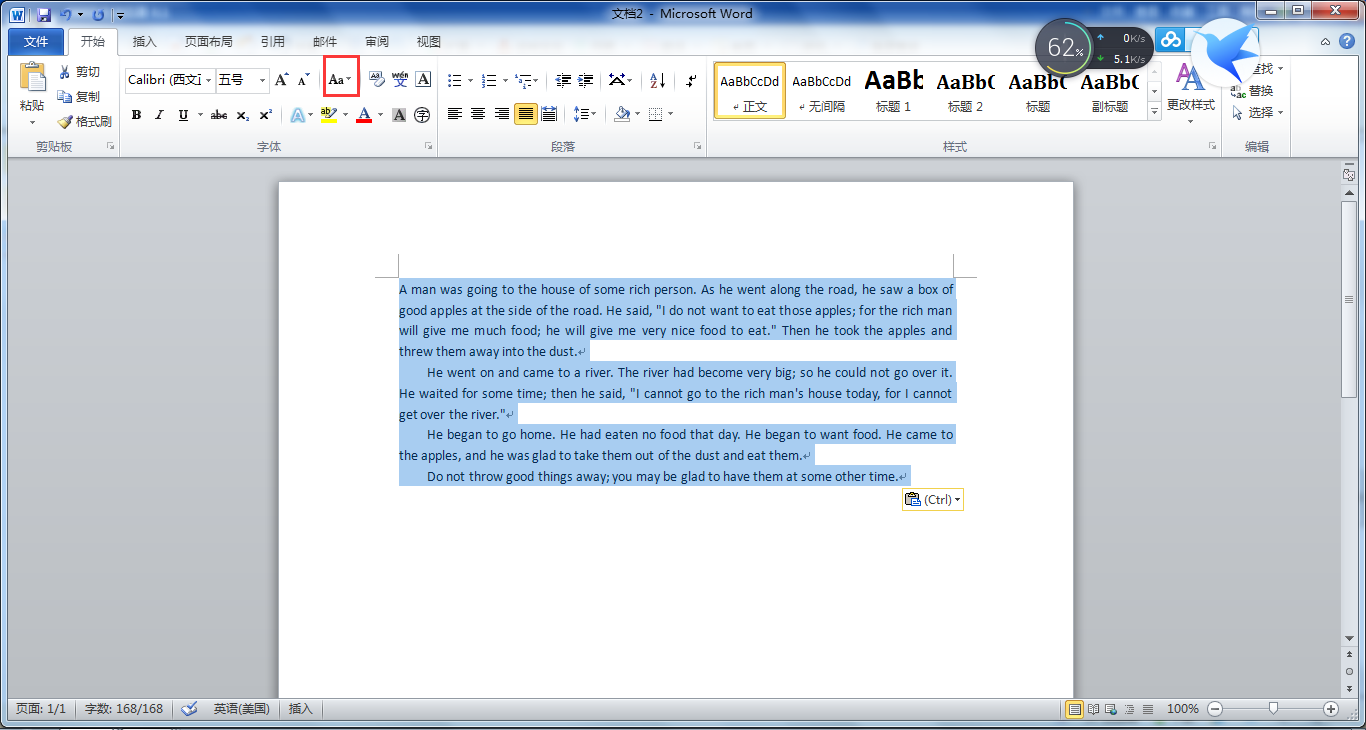Center the paragraph text
1366x730 pixels.
(478, 114)
